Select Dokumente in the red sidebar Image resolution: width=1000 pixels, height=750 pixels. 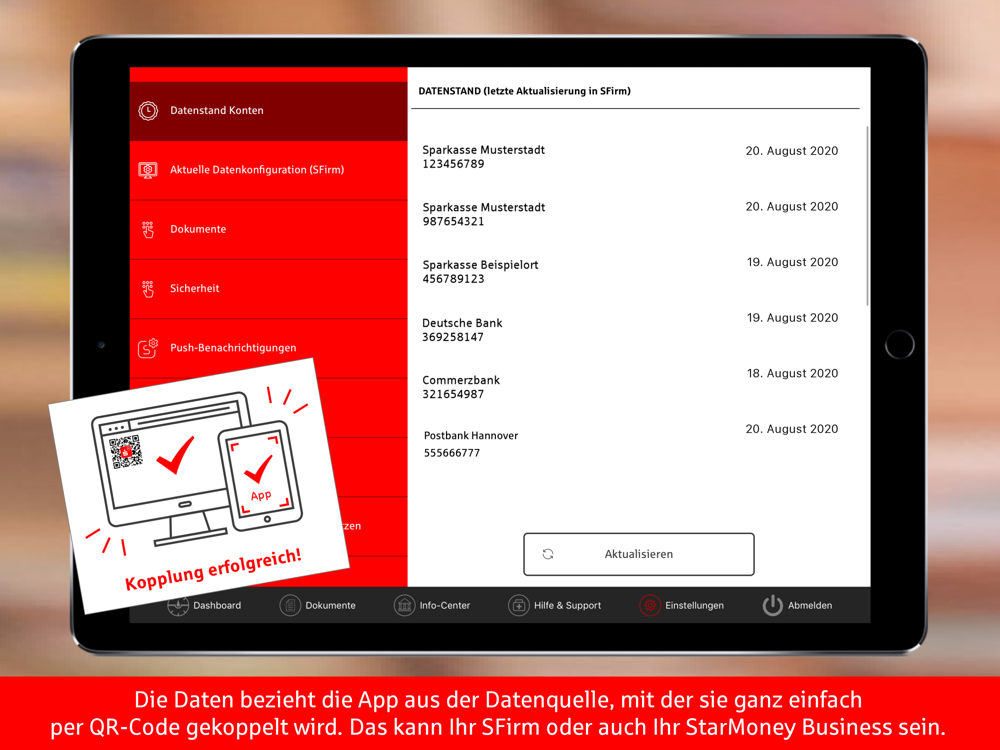(x=268, y=230)
